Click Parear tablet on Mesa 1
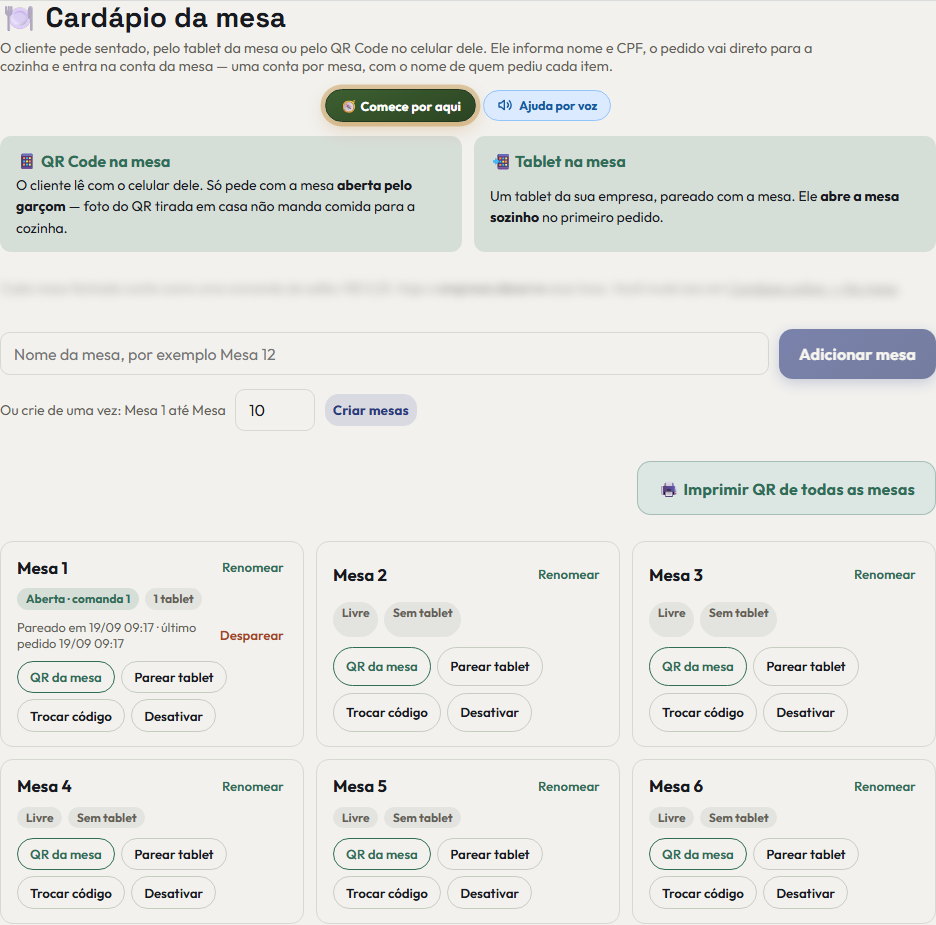This screenshot has height=925, width=936. click(x=174, y=678)
